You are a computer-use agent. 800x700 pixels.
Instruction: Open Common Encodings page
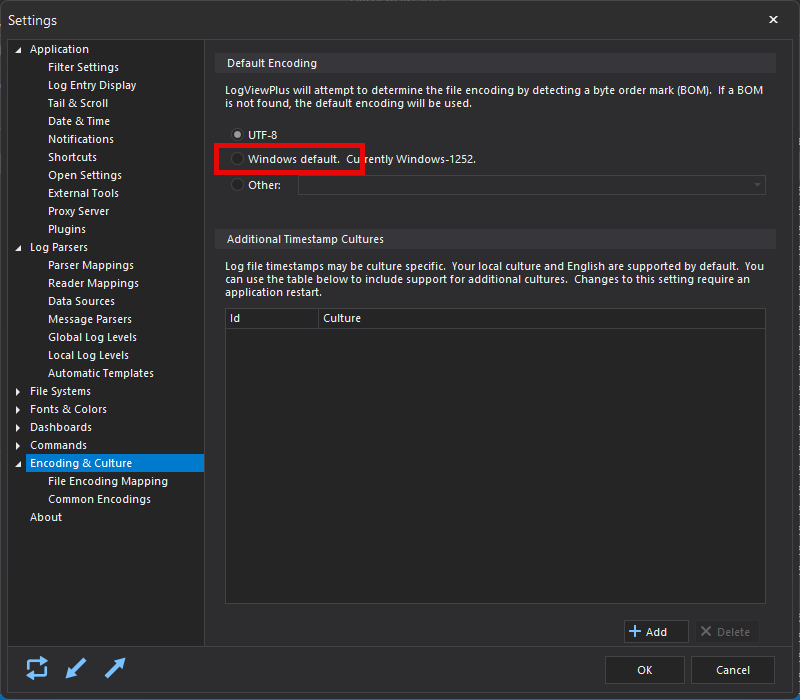[x=99, y=499]
